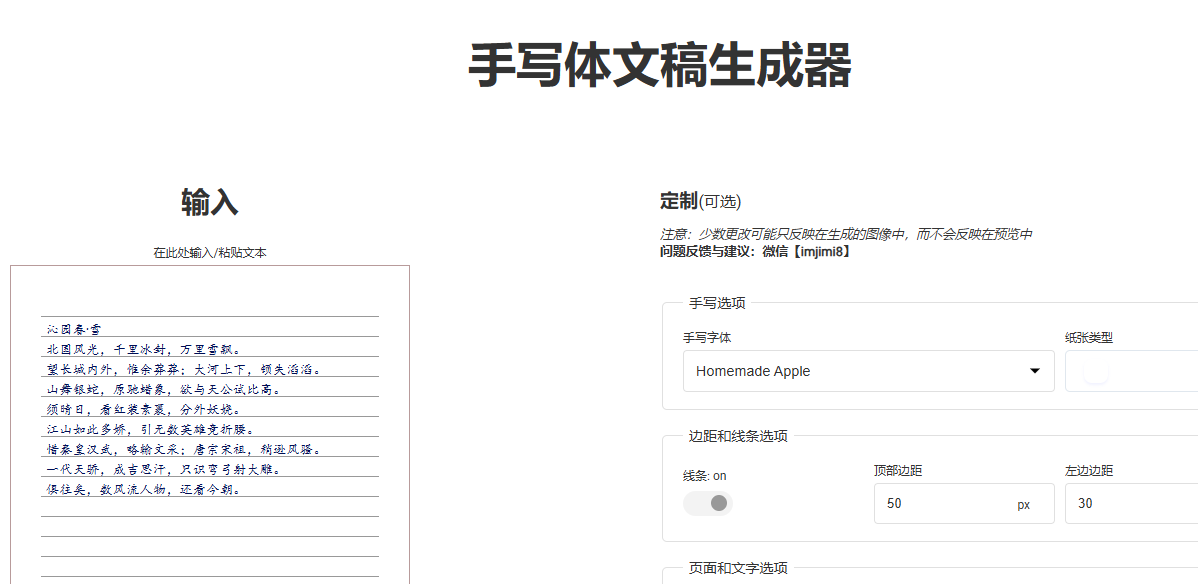
Task: Click the 手写体文稿生成器 page title
Action: (x=660, y=67)
